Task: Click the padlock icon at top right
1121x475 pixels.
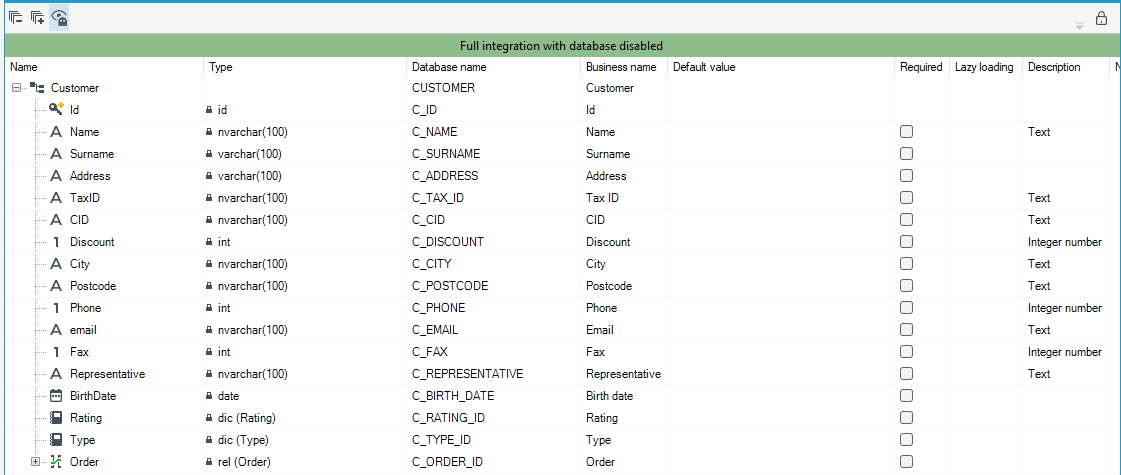Action: pos(1102,19)
